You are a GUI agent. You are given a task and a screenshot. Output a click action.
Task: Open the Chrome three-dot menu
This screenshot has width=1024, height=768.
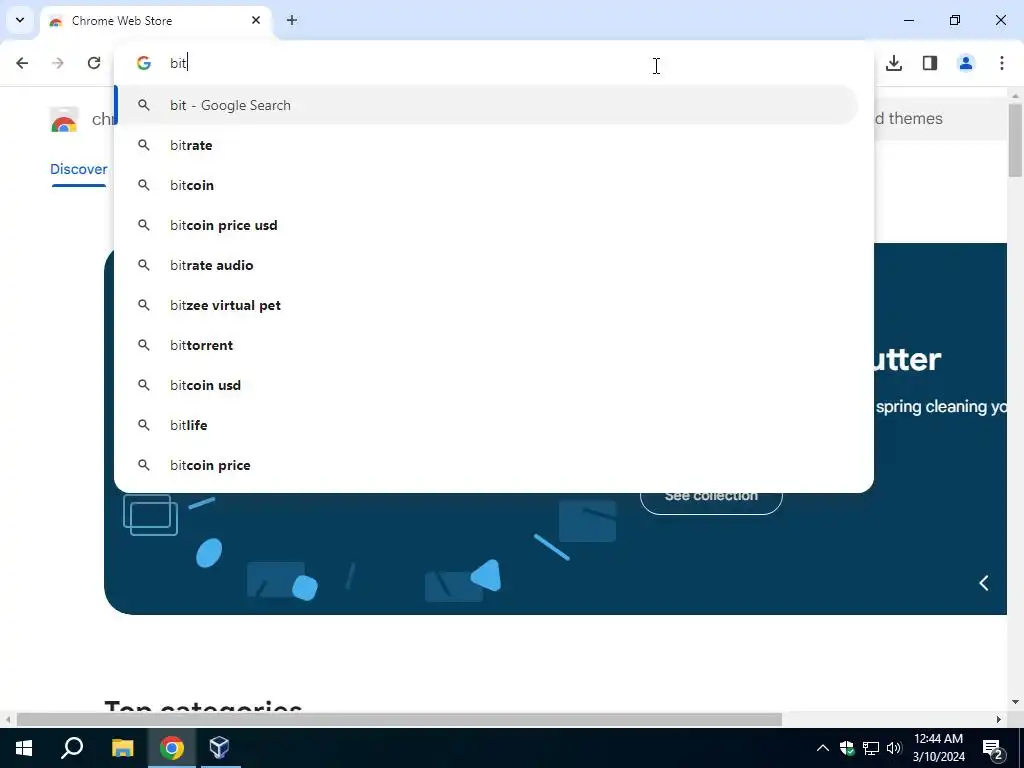point(1002,63)
